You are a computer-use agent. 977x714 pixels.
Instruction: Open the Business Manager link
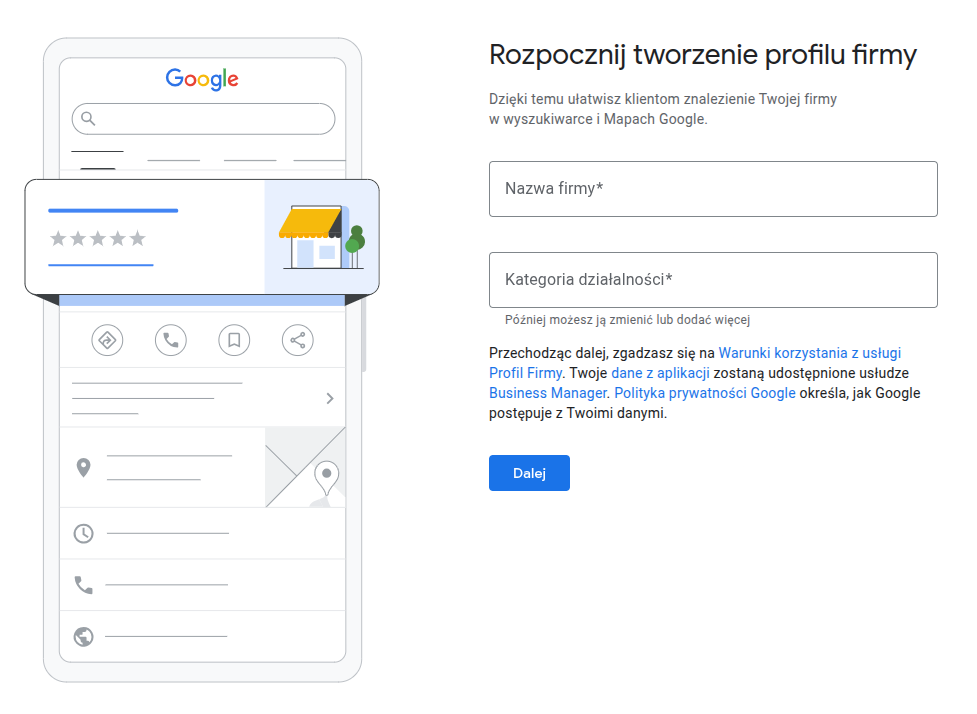click(542, 393)
